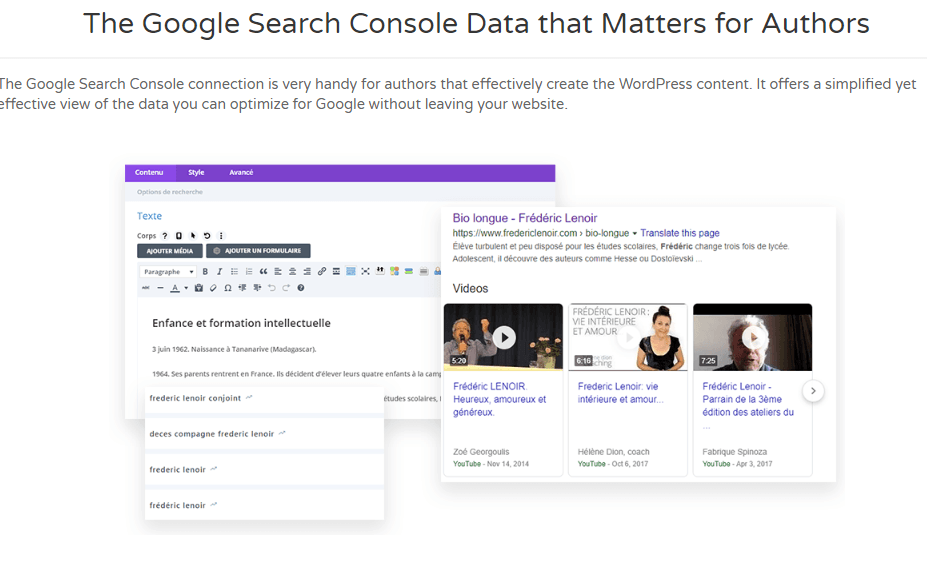927x561 pixels.
Task: Click the next arrow in the Videos carousel
Action: pos(813,391)
